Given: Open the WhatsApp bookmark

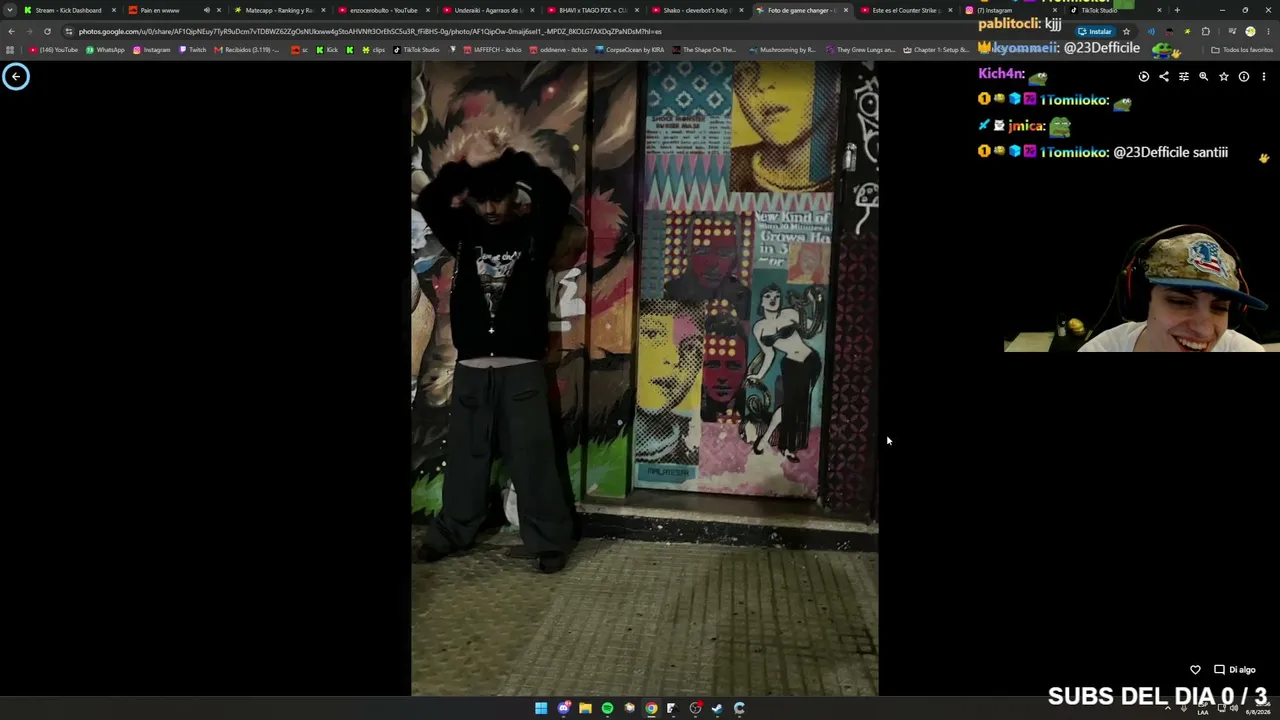Looking at the screenshot, I should pos(105,49).
